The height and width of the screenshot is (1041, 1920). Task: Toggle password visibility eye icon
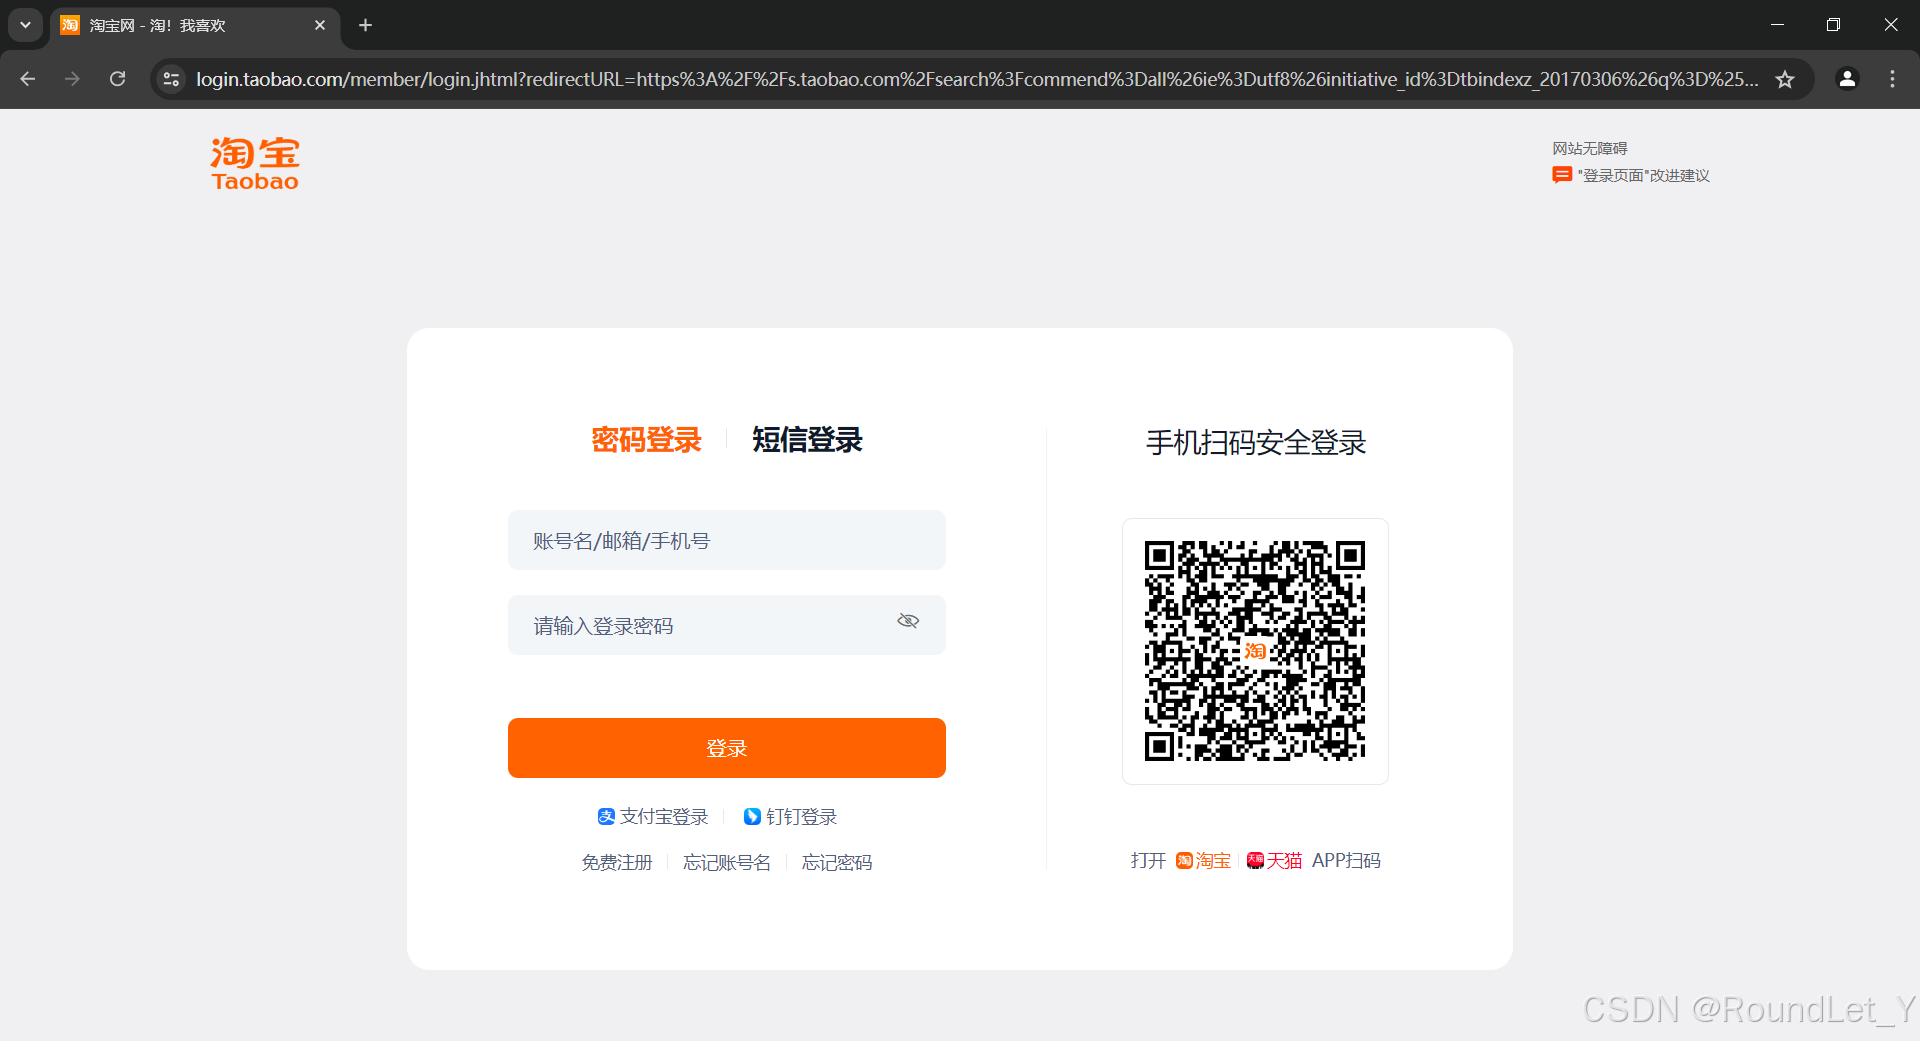pos(908,621)
